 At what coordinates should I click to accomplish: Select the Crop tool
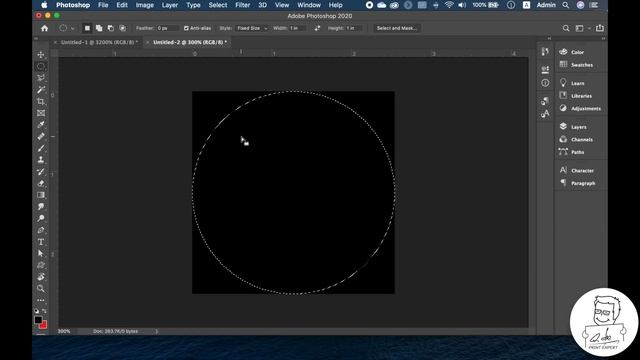coord(41,101)
